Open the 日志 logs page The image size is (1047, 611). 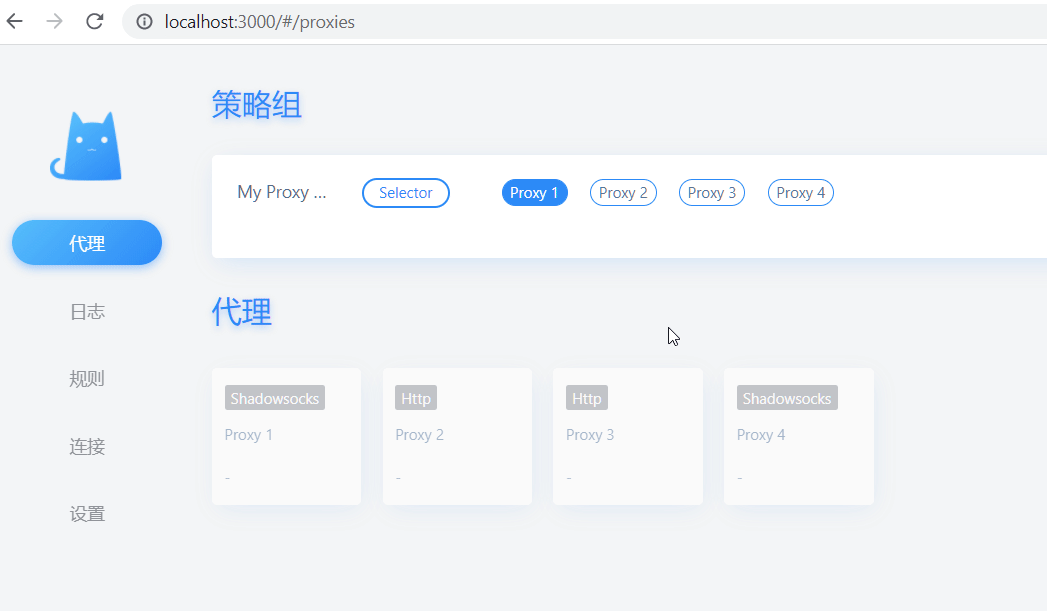tap(86, 311)
